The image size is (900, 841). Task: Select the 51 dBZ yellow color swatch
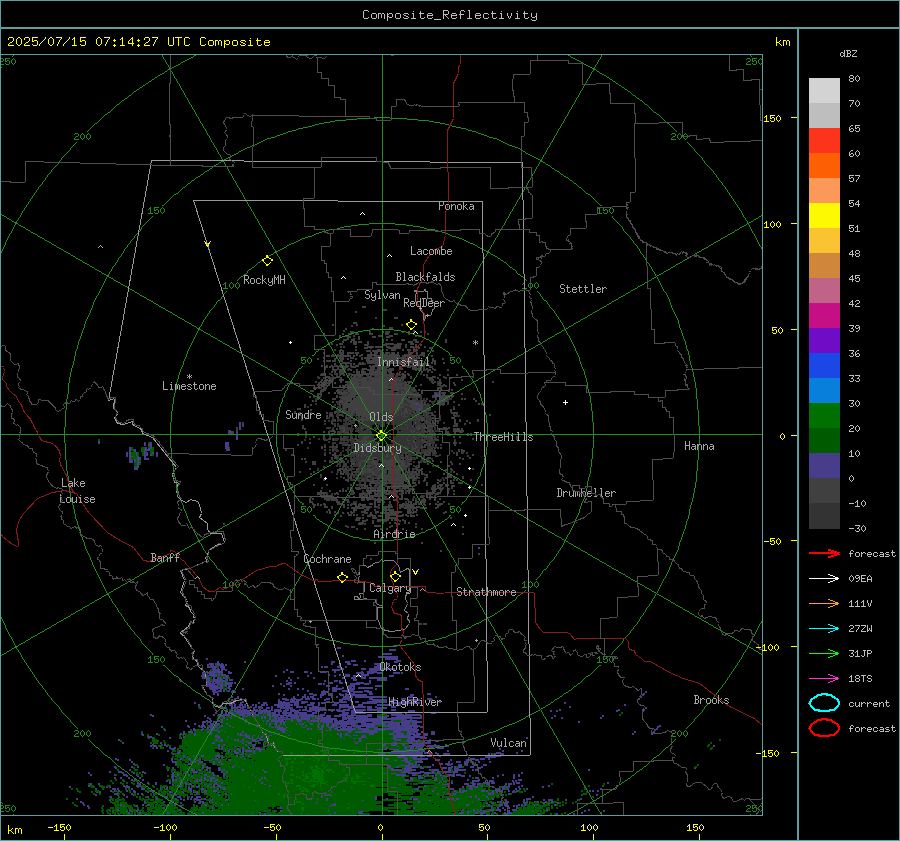point(824,215)
